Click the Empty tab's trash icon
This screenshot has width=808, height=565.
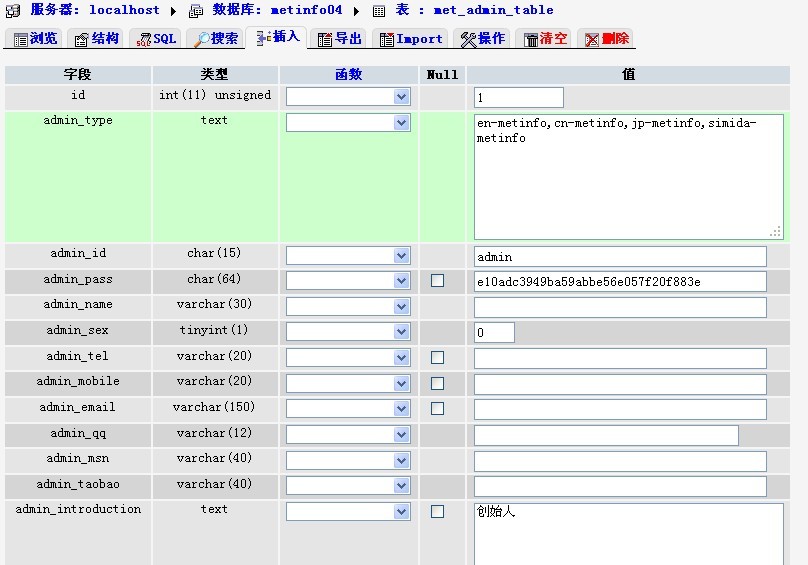531,40
